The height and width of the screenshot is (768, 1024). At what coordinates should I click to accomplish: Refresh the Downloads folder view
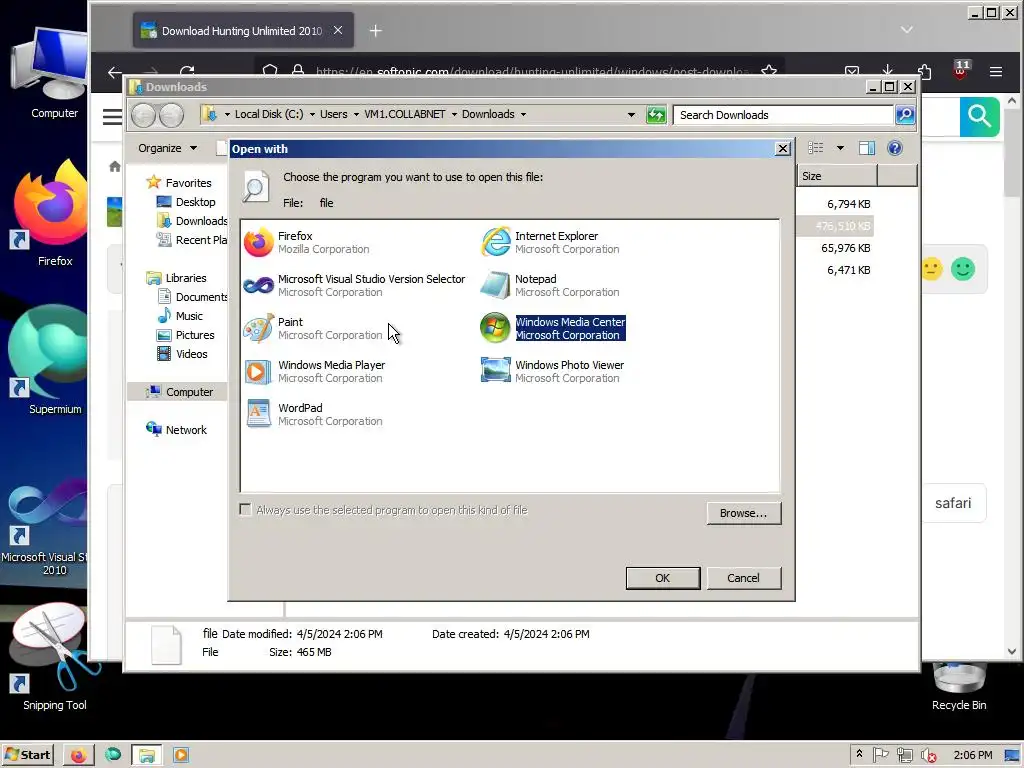tap(656, 115)
